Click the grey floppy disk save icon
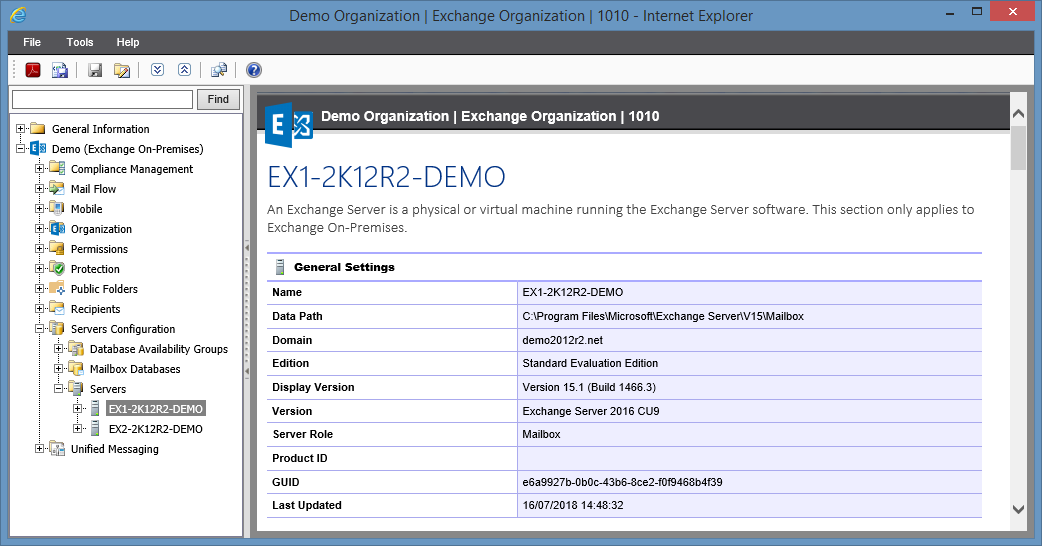 coord(95,70)
